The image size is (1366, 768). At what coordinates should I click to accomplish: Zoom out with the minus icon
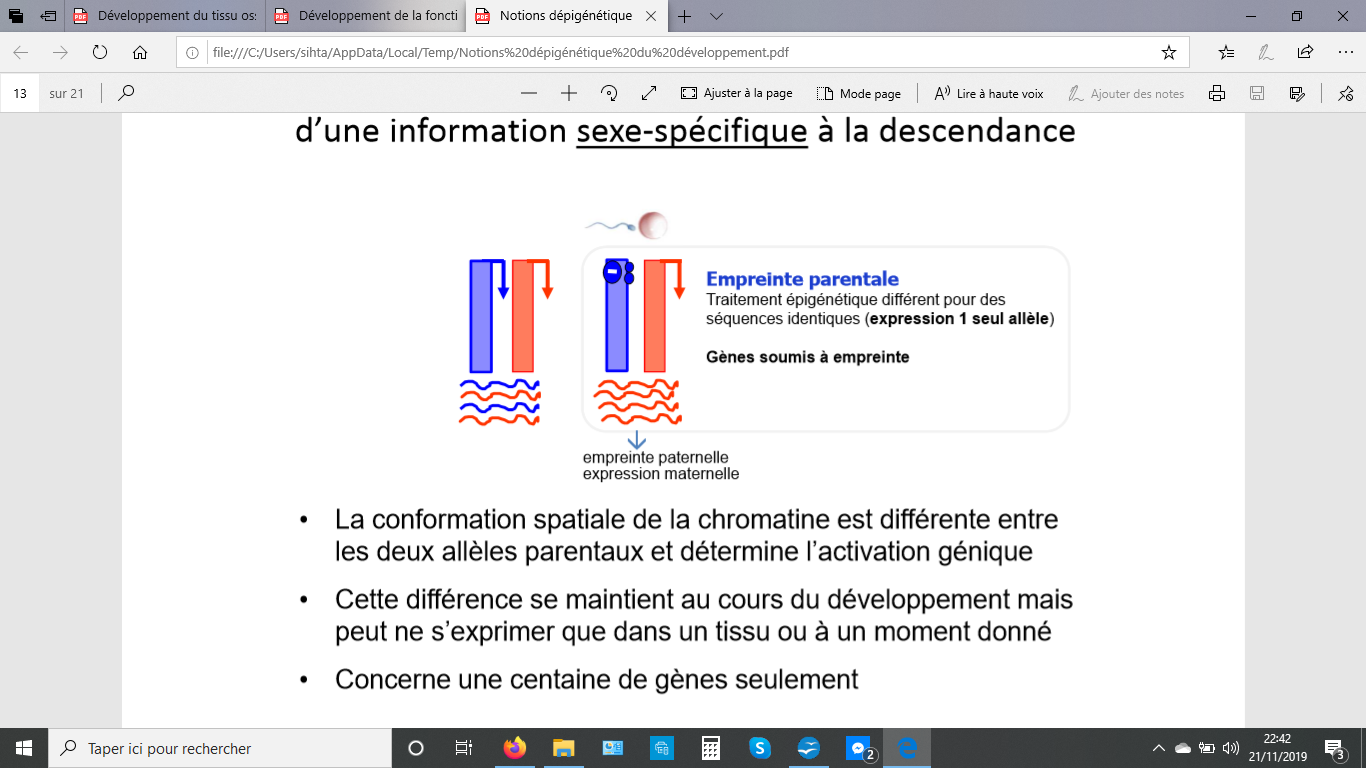click(529, 93)
